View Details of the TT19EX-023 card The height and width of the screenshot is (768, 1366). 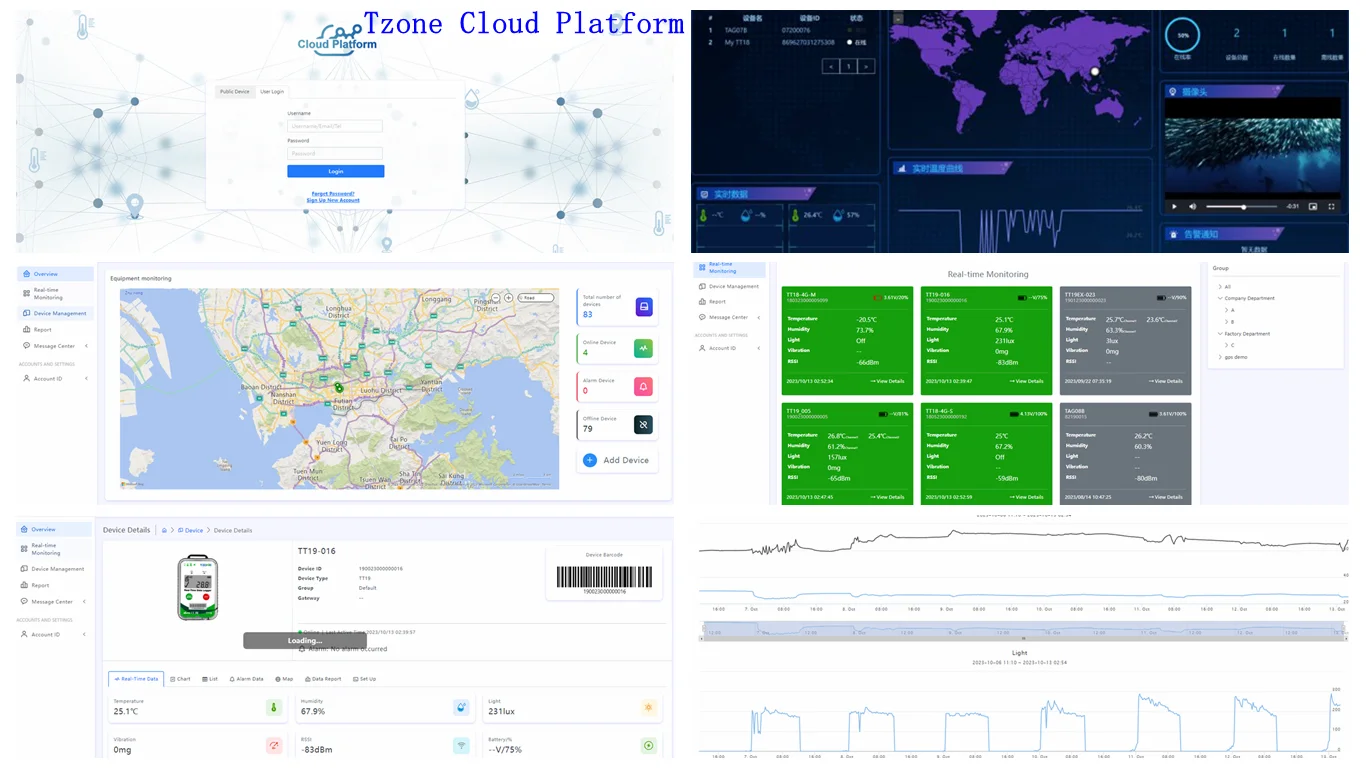1165,381
